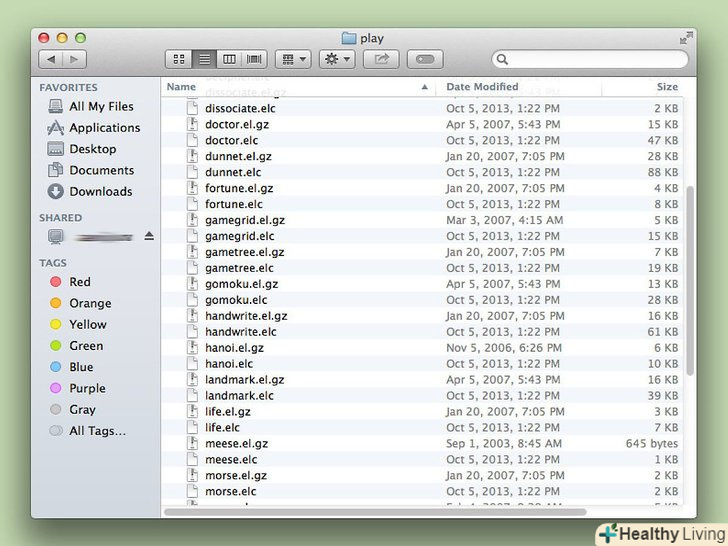Viewport: 728px width, 546px height.
Task: Select the Purple tag
Action: (87, 388)
